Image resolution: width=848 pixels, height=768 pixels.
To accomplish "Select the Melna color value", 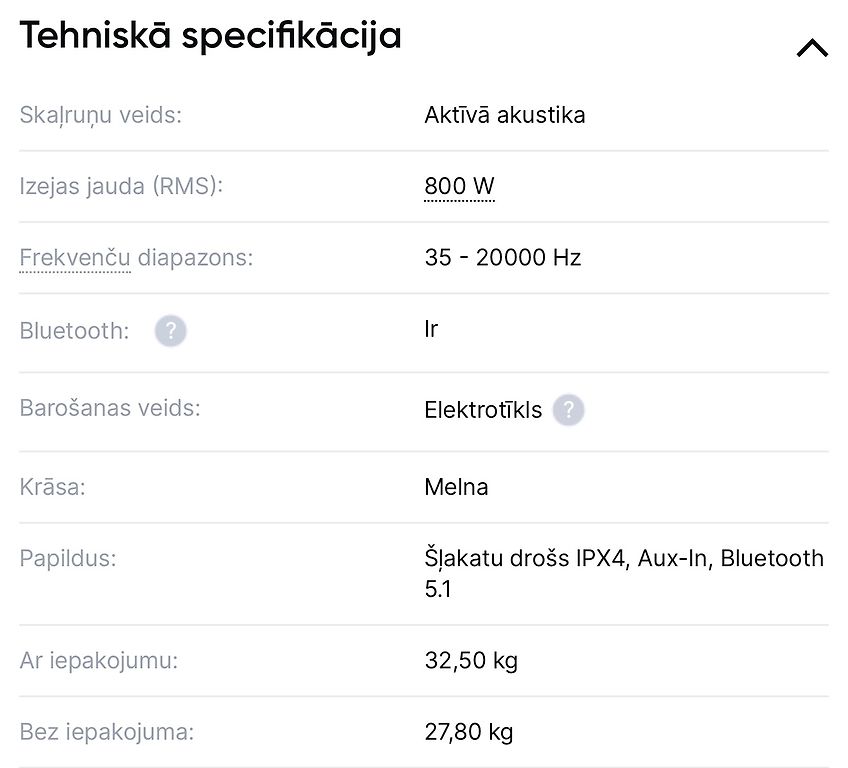I will [x=456, y=487].
